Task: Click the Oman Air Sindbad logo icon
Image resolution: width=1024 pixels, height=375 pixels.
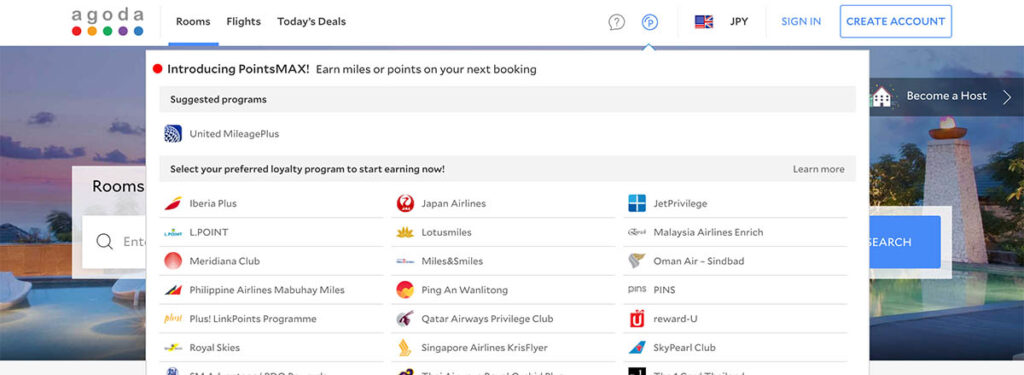Action: pyautogui.click(x=637, y=261)
